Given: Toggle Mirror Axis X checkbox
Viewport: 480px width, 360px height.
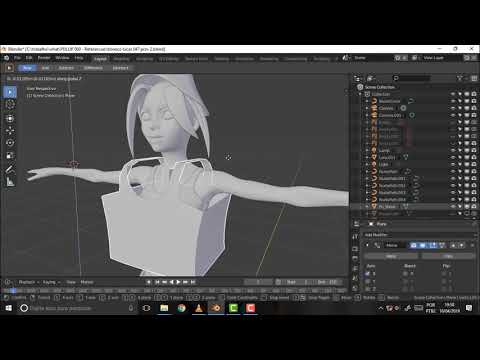Looking at the screenshot, I should (367, 273).
